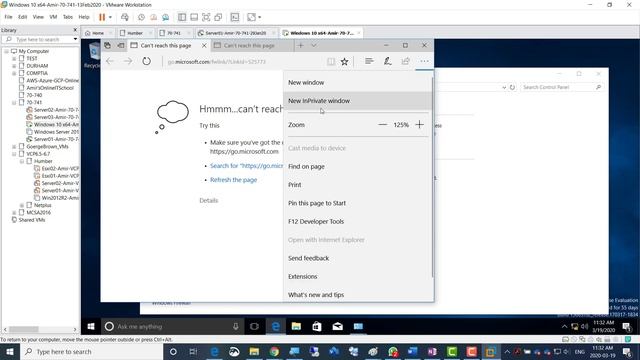Open the Library search filter dropdown arrow
This screenshot has width=640, height=360.
tap(75, 39)
